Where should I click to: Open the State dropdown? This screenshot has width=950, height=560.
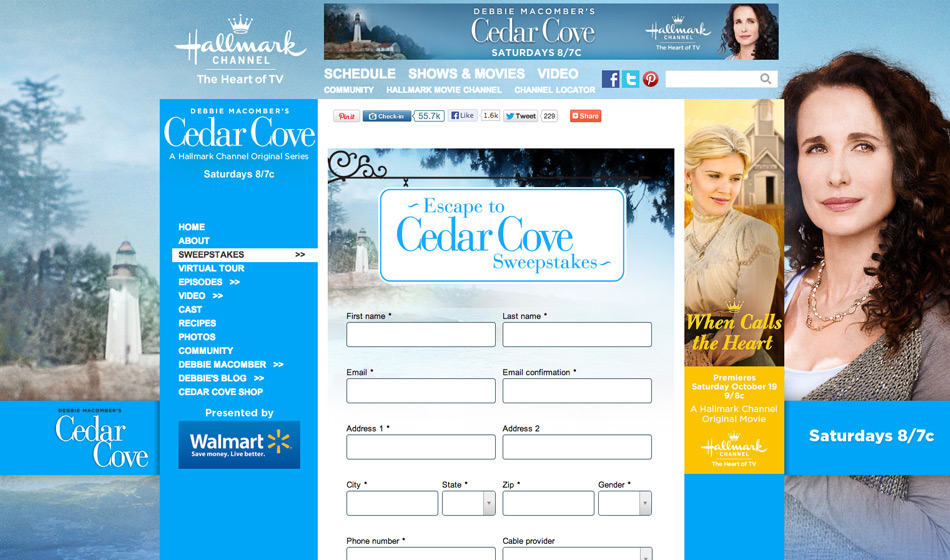(x=468, y=503)
